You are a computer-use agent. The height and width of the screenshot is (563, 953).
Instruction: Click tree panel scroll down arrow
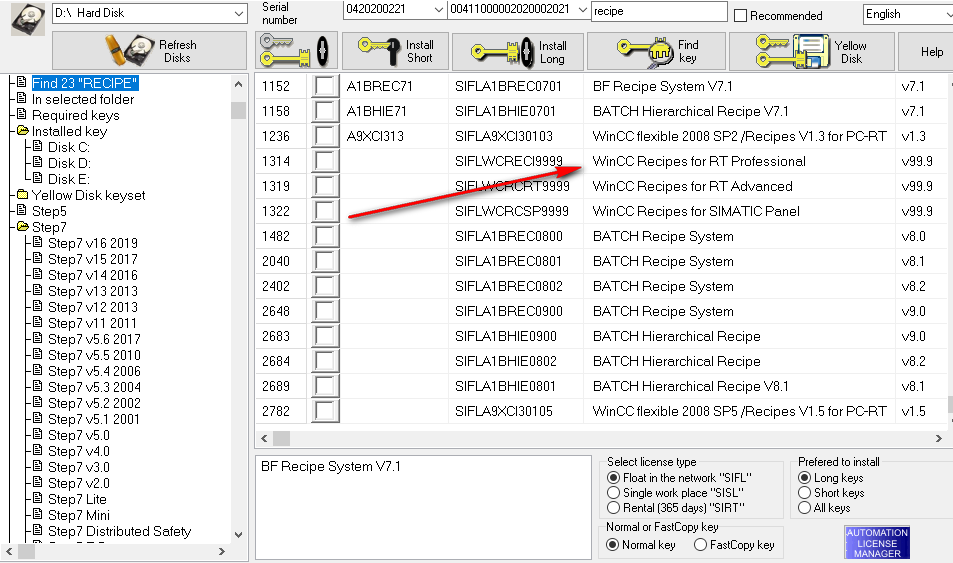click(x=238, y=534)
